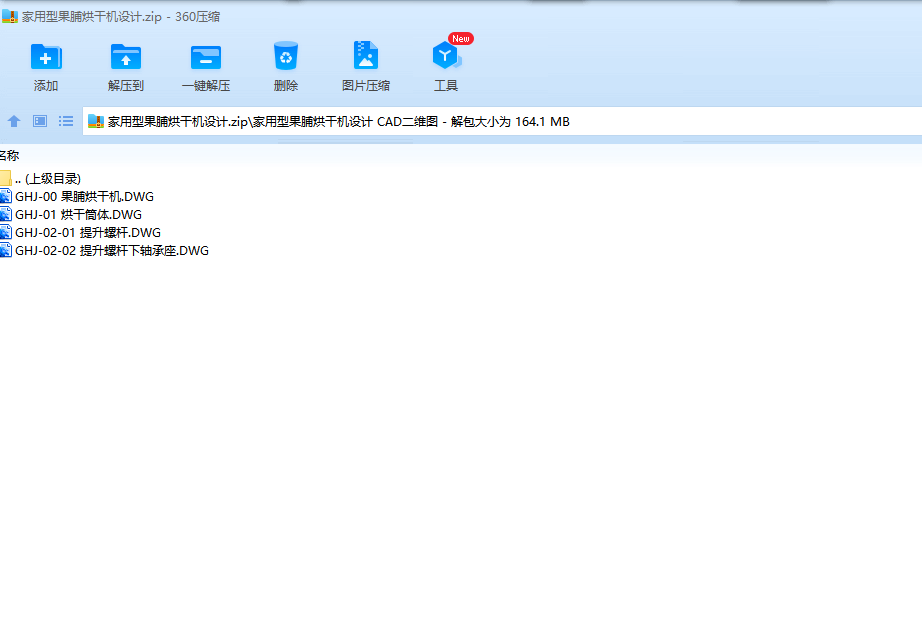This screenshot has height=629, width=922.
Task: Click the address path input field
Action: (x=502, y=122)
